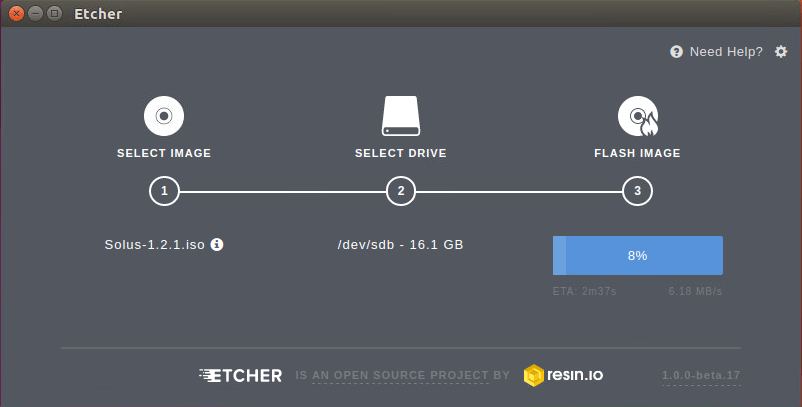Click the Flash Image flame disc icon
The height and width of the screenshot is (407, 802).
pos(637,116)
